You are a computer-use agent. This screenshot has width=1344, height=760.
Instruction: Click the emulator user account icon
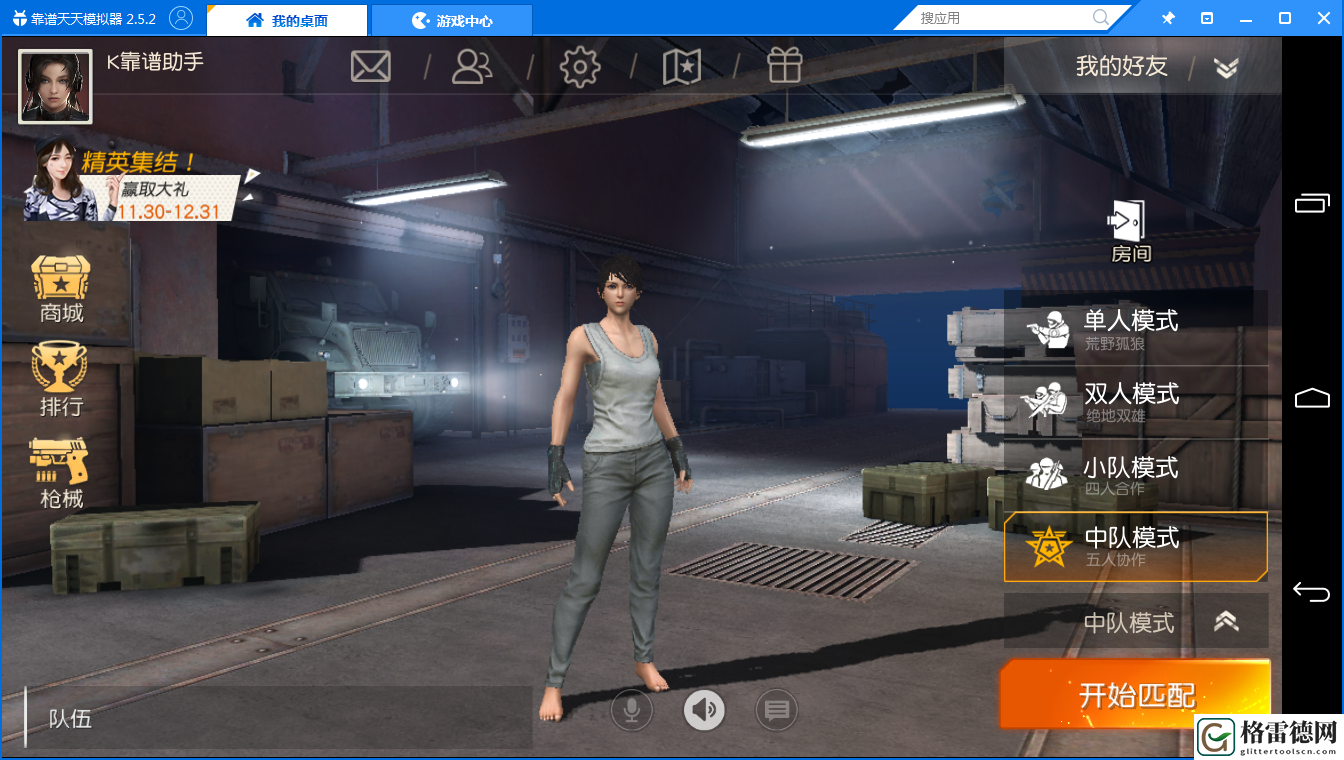point(181,18)
